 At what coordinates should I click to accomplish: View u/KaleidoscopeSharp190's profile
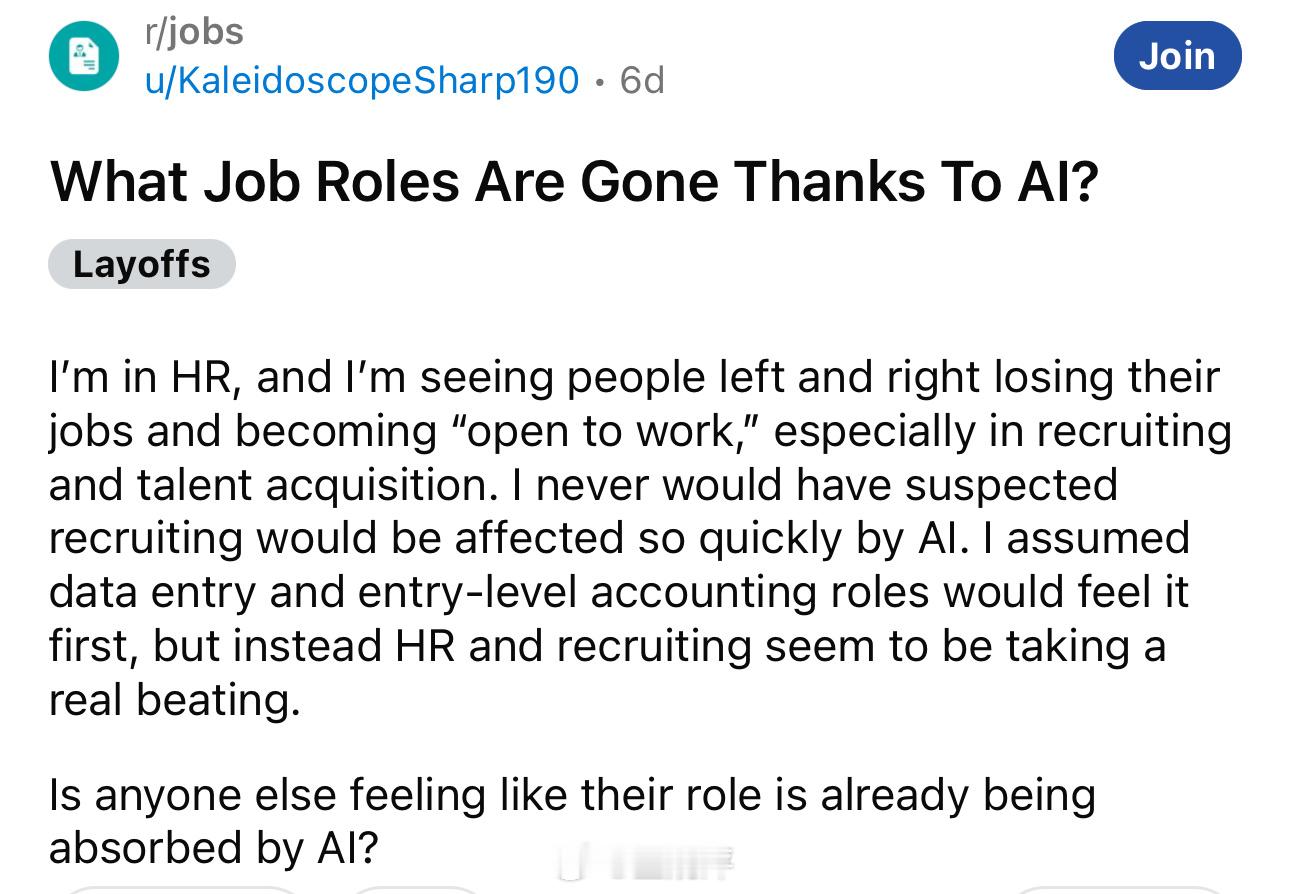pos(362,80)
